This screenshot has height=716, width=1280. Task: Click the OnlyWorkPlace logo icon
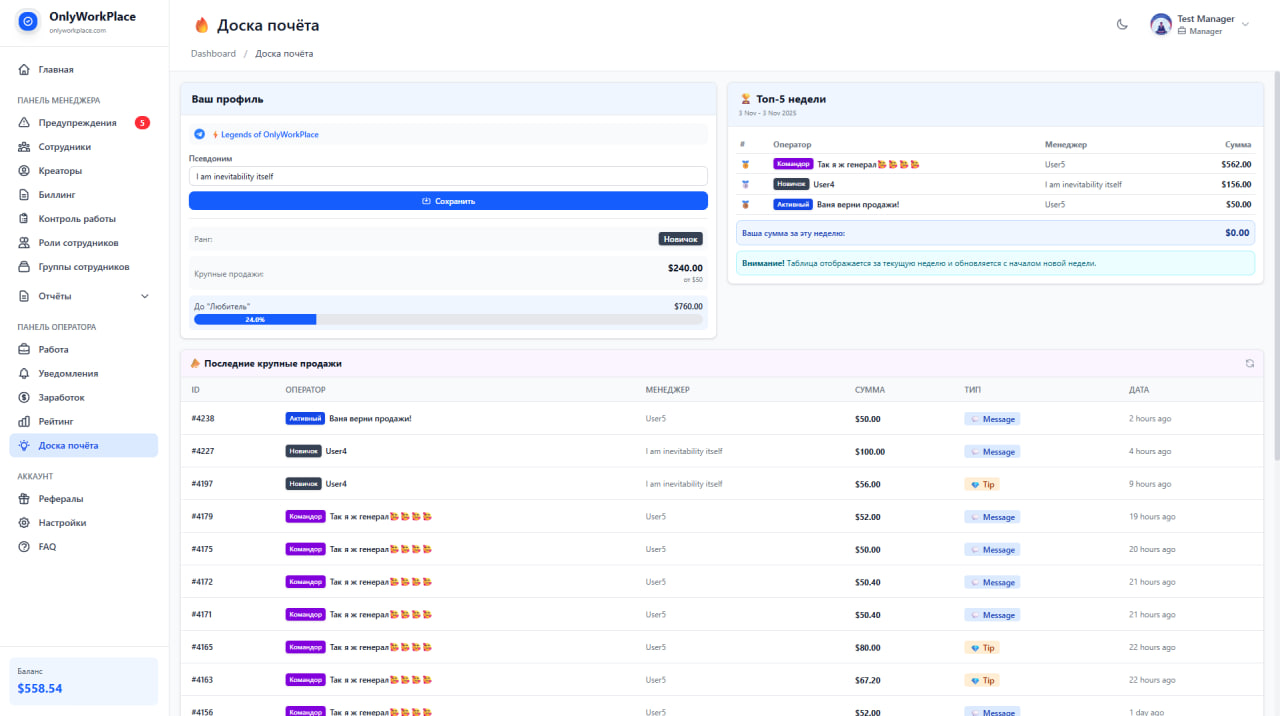tap(29, 21)
